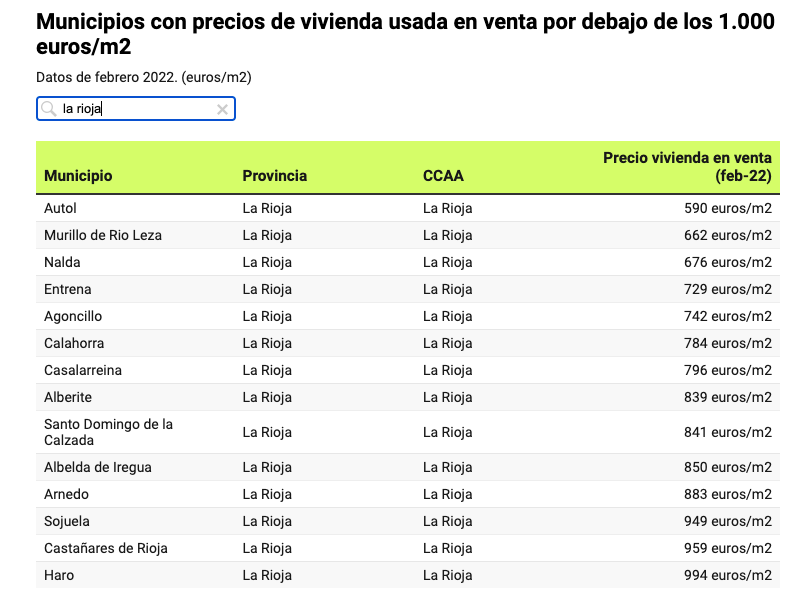Select the Nalda municipality cell
Image resolution: width=796 pixels, height=608 pixels.
coord(62,263)
